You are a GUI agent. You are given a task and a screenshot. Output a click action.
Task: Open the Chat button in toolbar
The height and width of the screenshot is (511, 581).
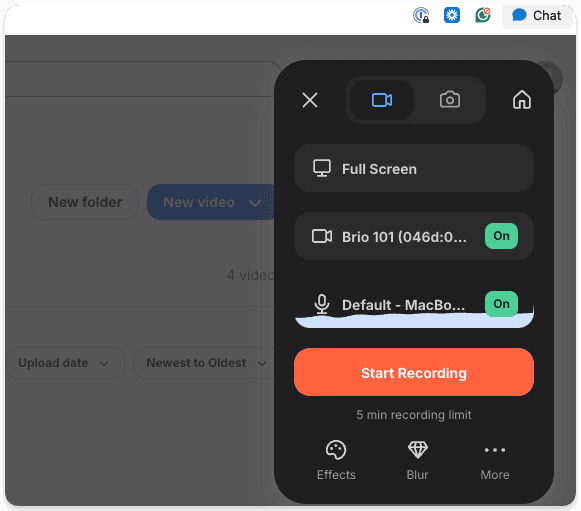click(537, 16)
